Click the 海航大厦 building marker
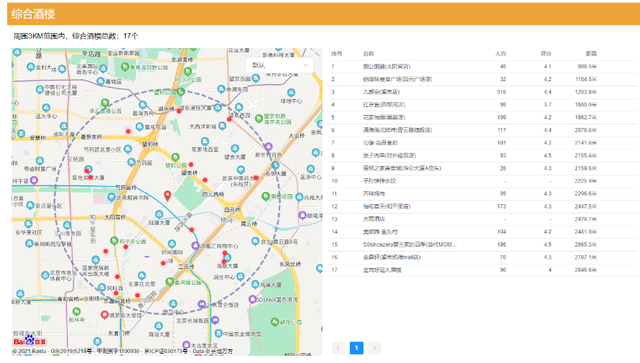The height and width of the screenshot is (363, 640). pyautogui.click(x=227, y=257)
